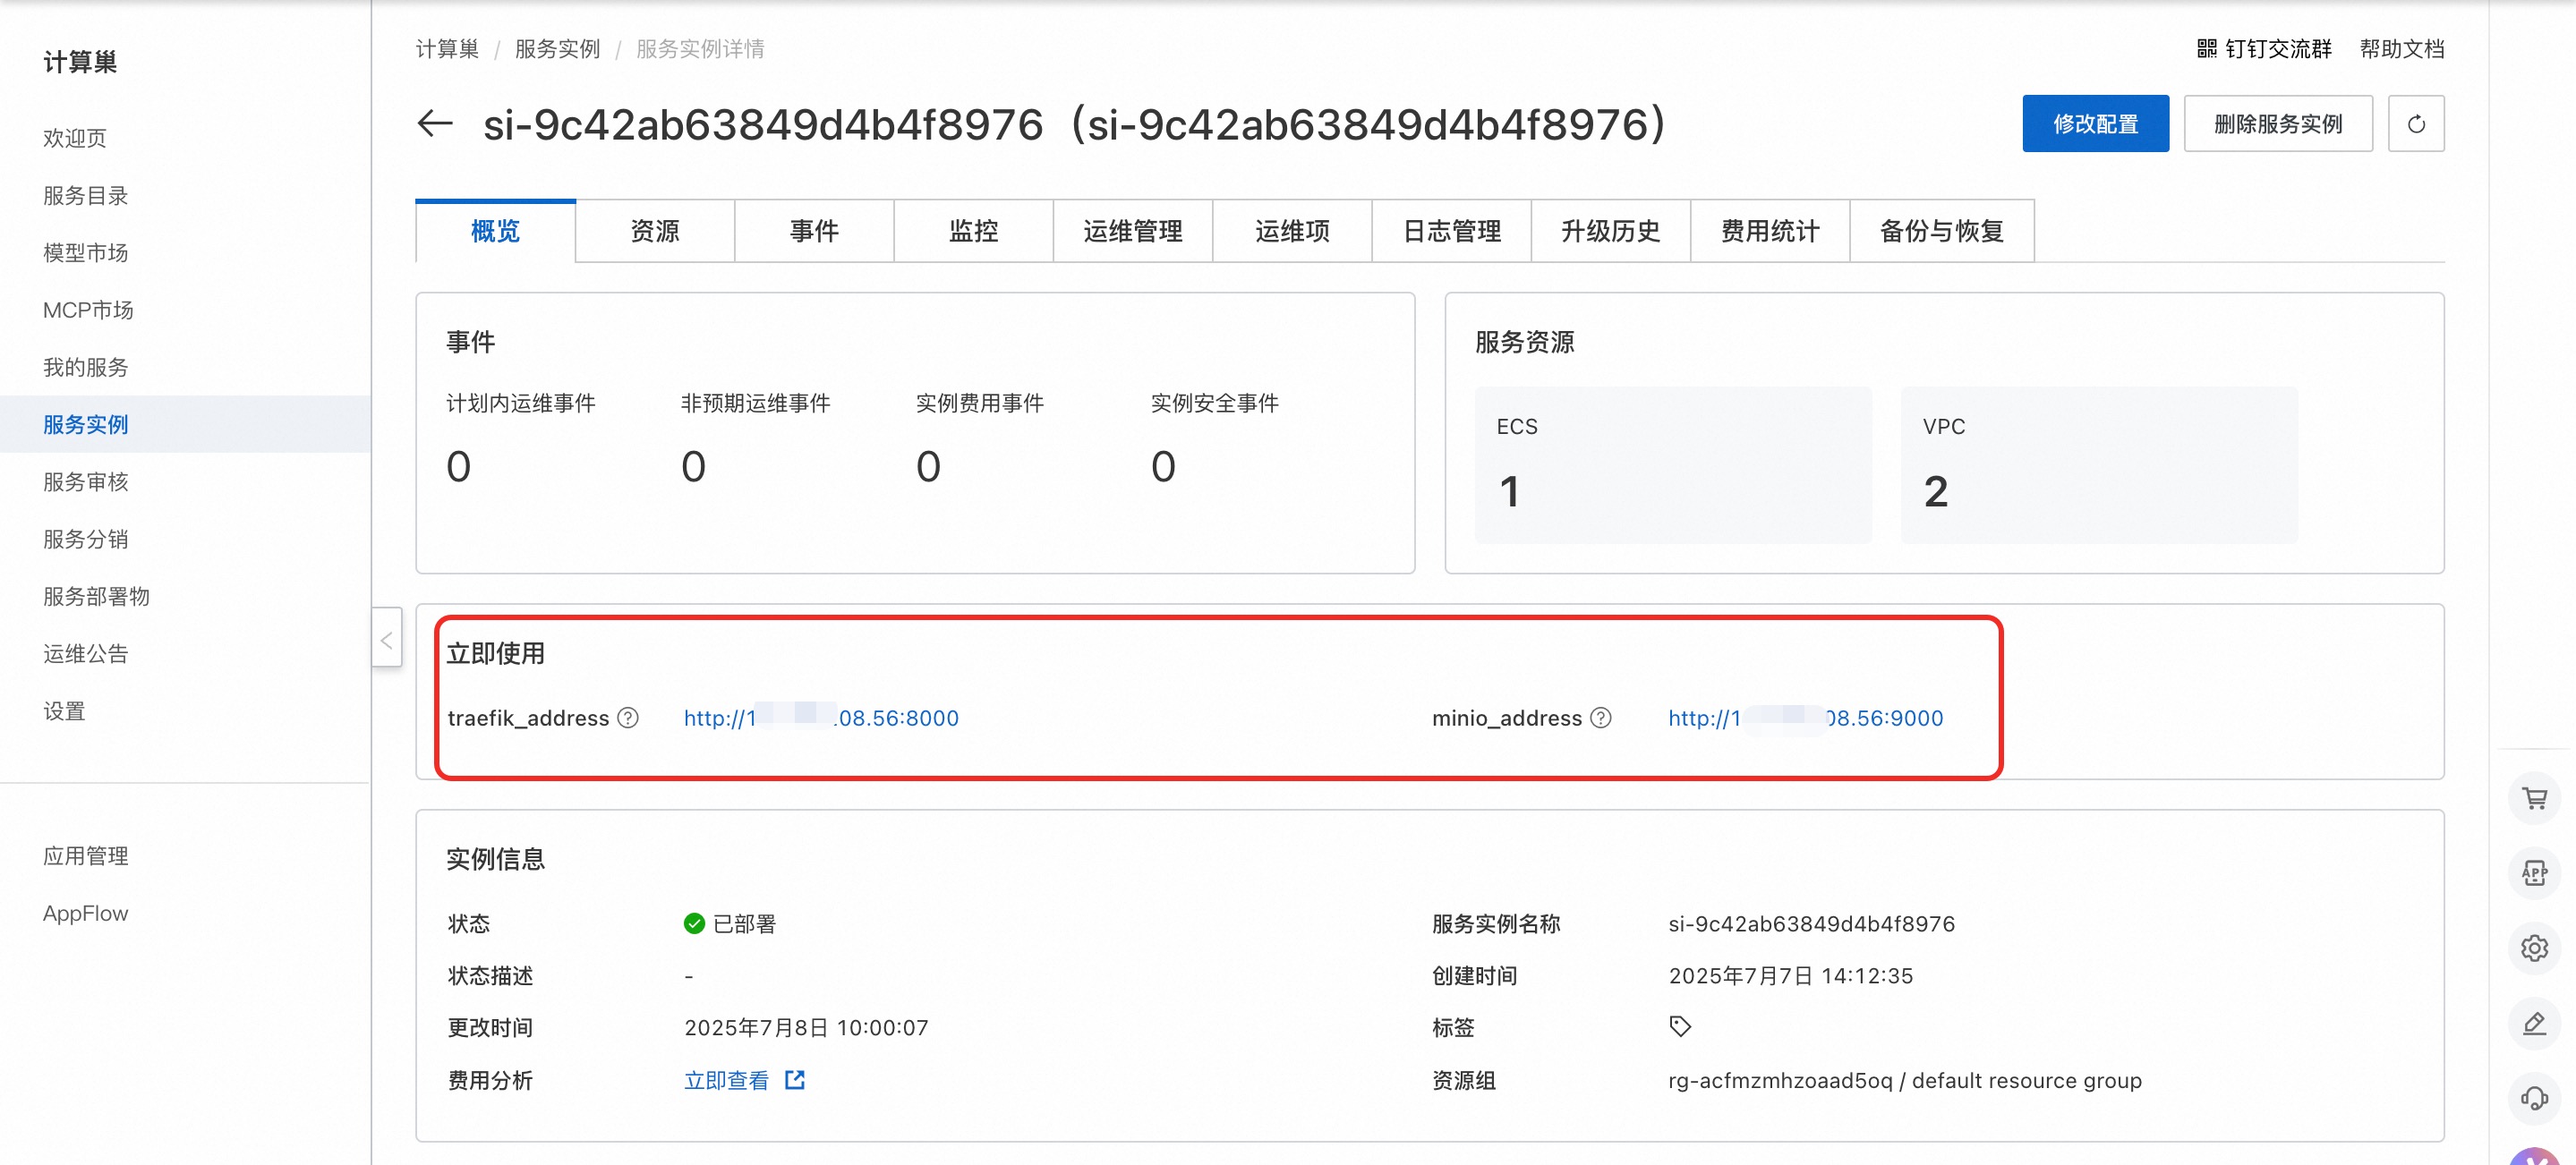Click the 立即查看 cost analysis link
Image resolution: width=2576 pixels, height=1165 pixels.
tap(727, 1080)
